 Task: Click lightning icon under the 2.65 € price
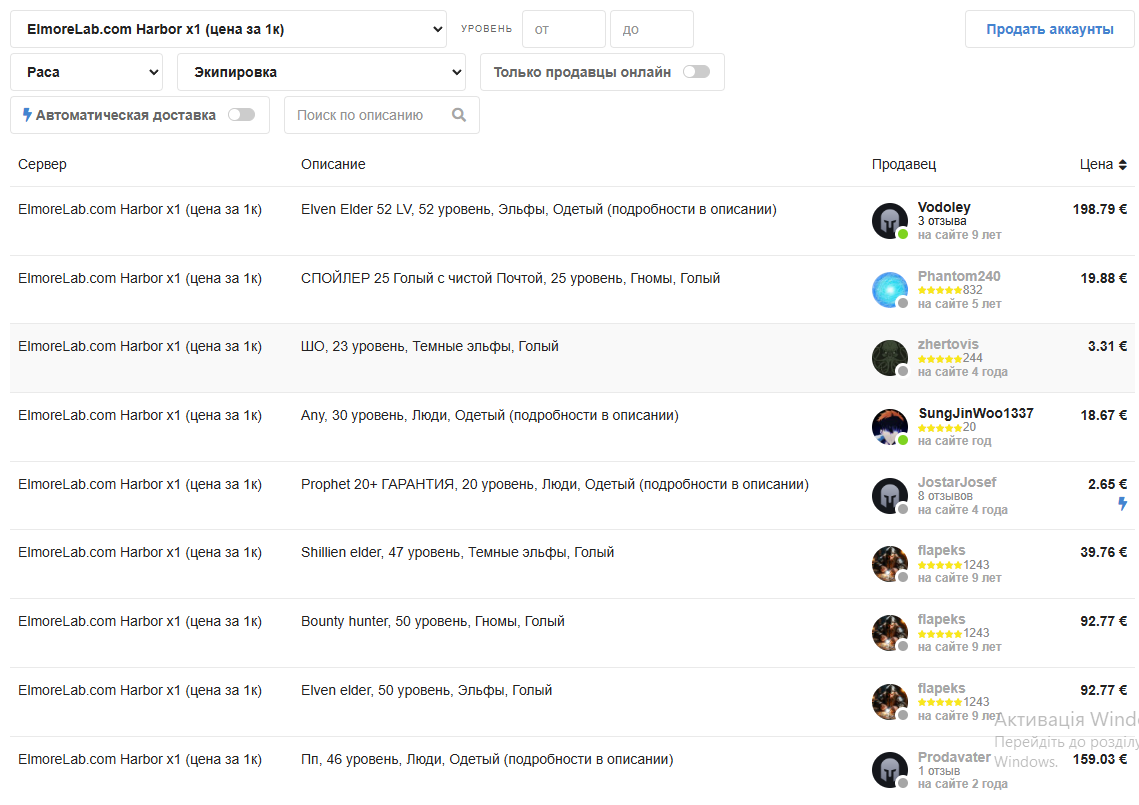(x=1122, y=504)
